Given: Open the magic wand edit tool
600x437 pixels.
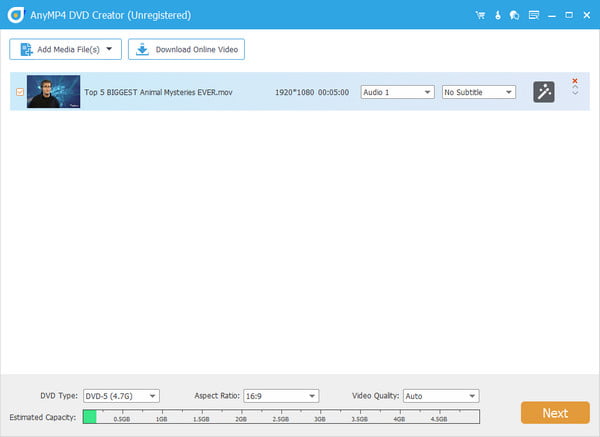Looking at the screenshot, I should [x=543, y=92].
